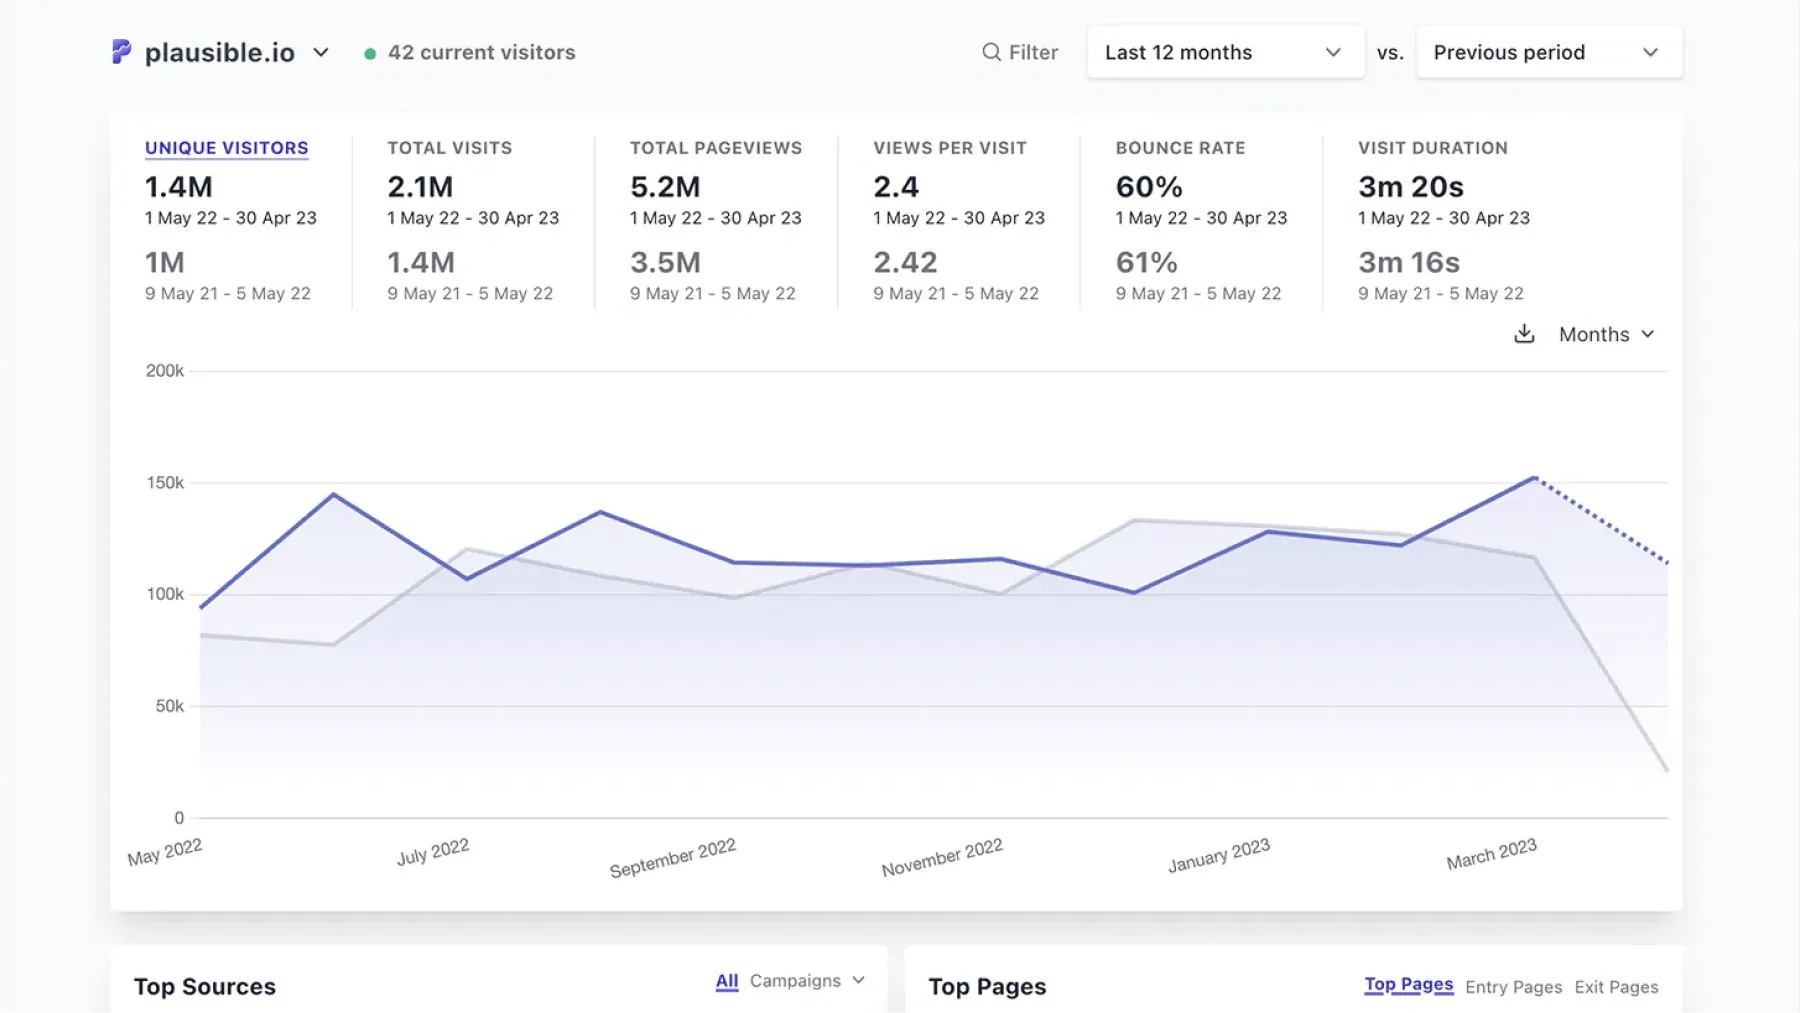
Task: Click the 61% previous bounce rate value
Action: coord(1147,262)
